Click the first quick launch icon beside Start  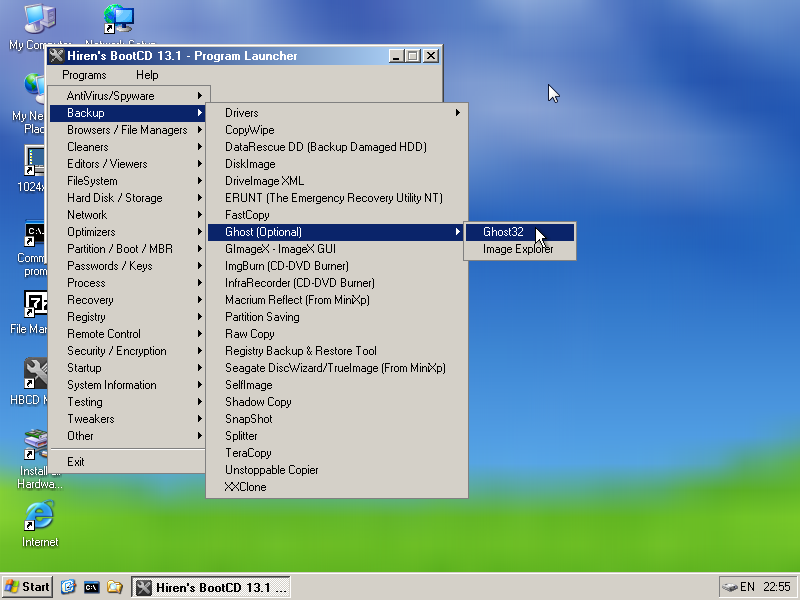click(68, 587)
